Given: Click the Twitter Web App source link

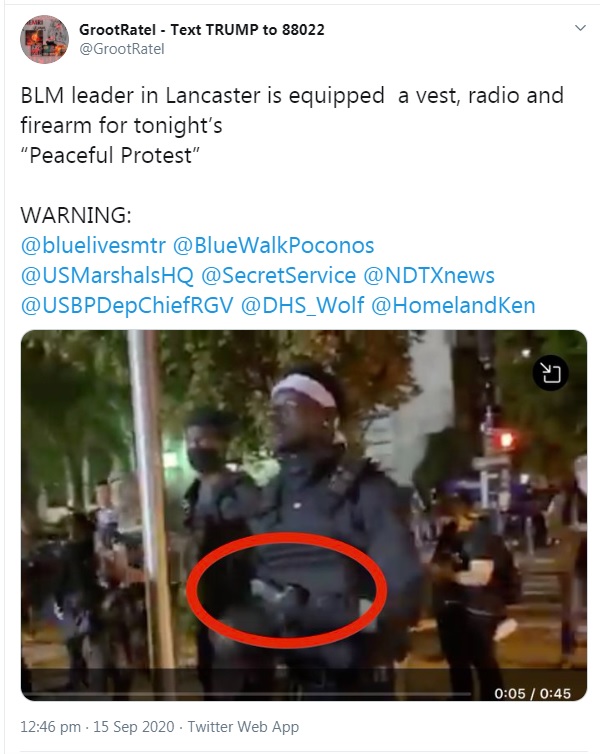Looking at the screenshot, I should click(243, 727).
